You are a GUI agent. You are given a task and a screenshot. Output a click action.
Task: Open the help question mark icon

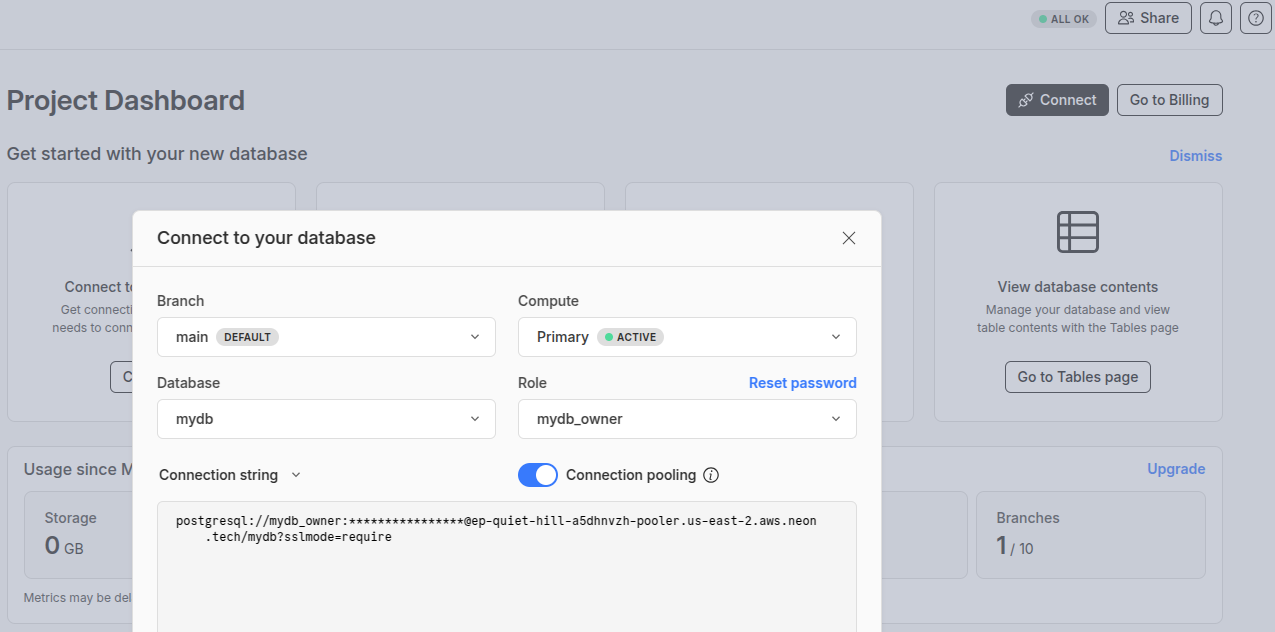1256,18
